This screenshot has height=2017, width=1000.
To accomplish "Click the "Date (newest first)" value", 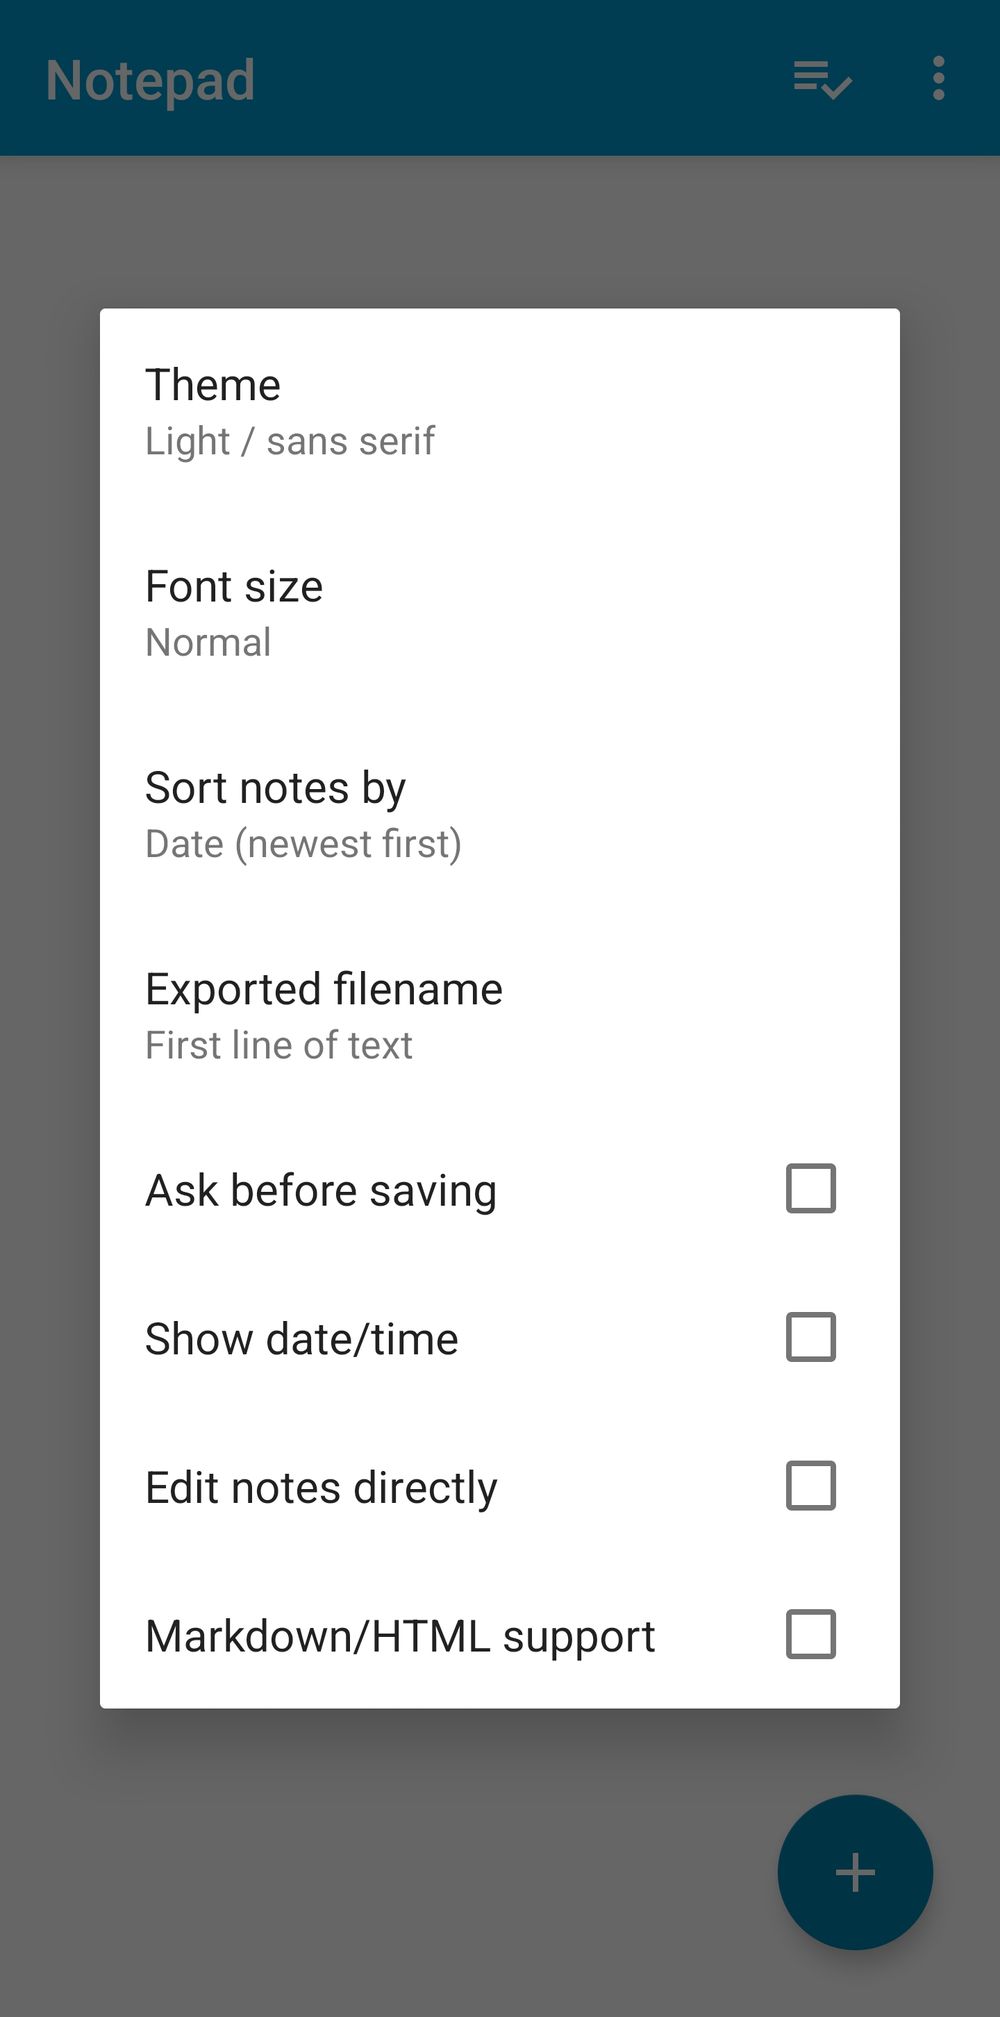I will 303,844.
